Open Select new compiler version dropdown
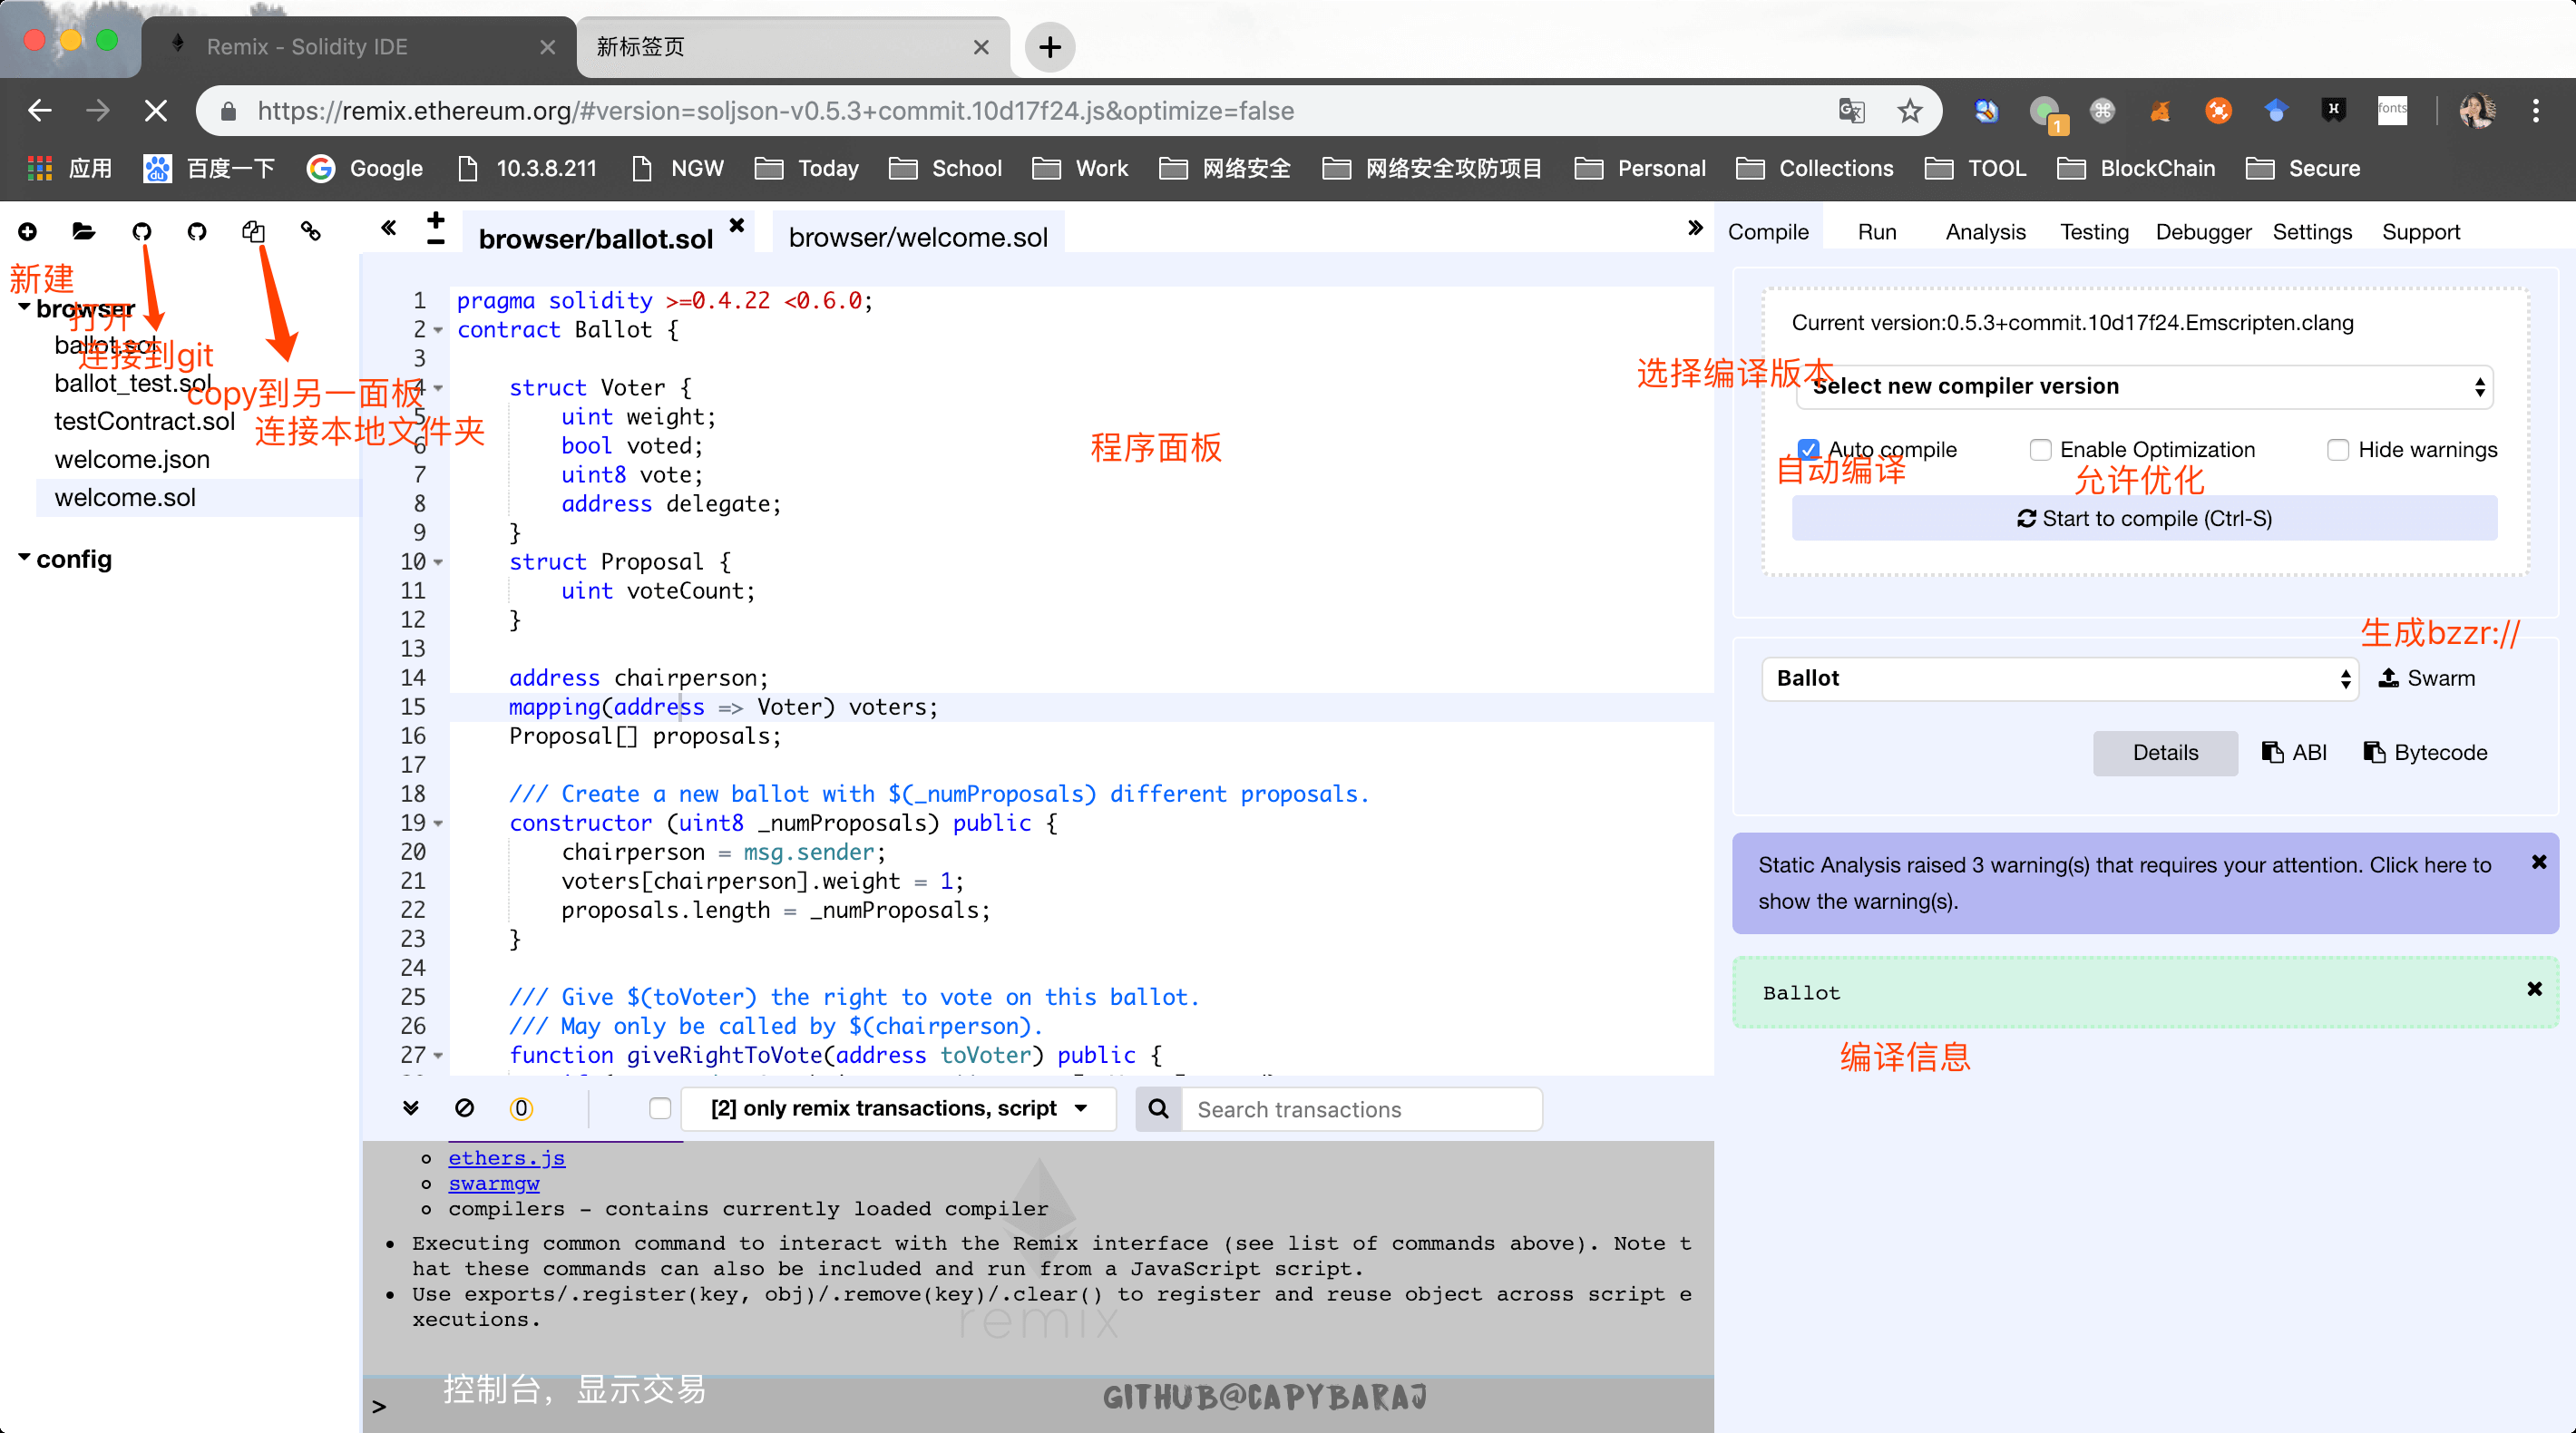The width and height of the screenshot is (2576, 1433). tap(2144, 386)
